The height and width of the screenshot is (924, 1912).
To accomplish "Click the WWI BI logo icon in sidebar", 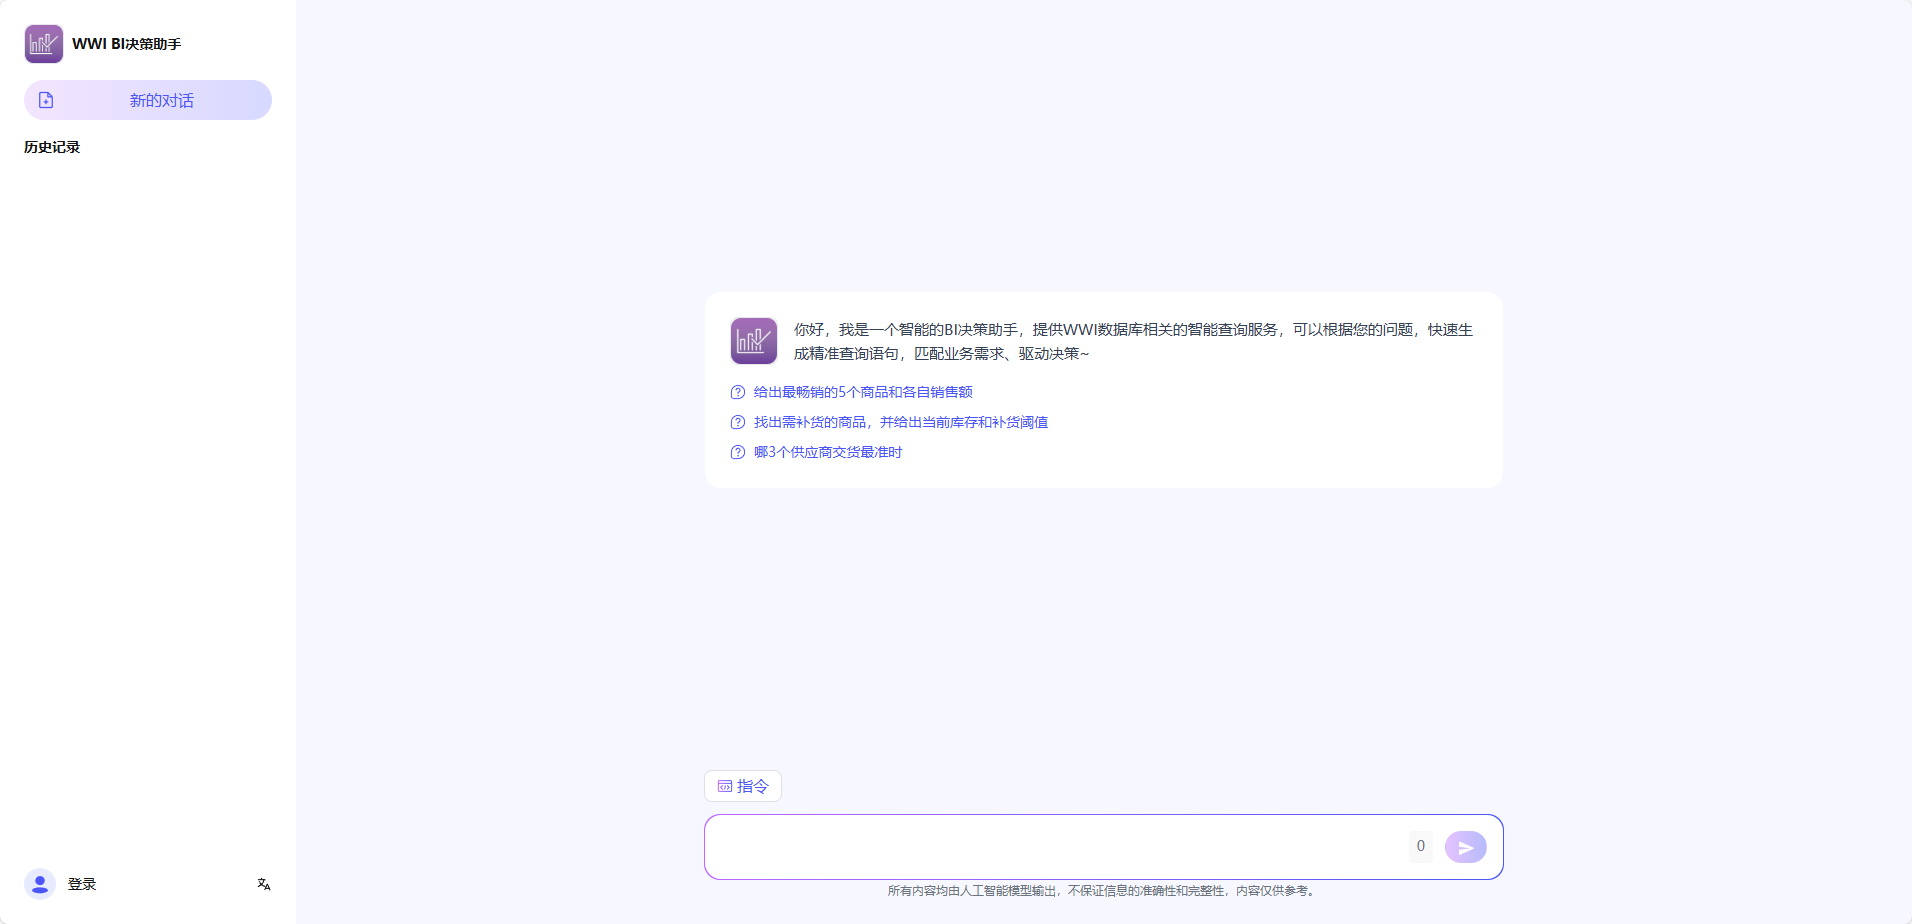I will click(44, 44).
